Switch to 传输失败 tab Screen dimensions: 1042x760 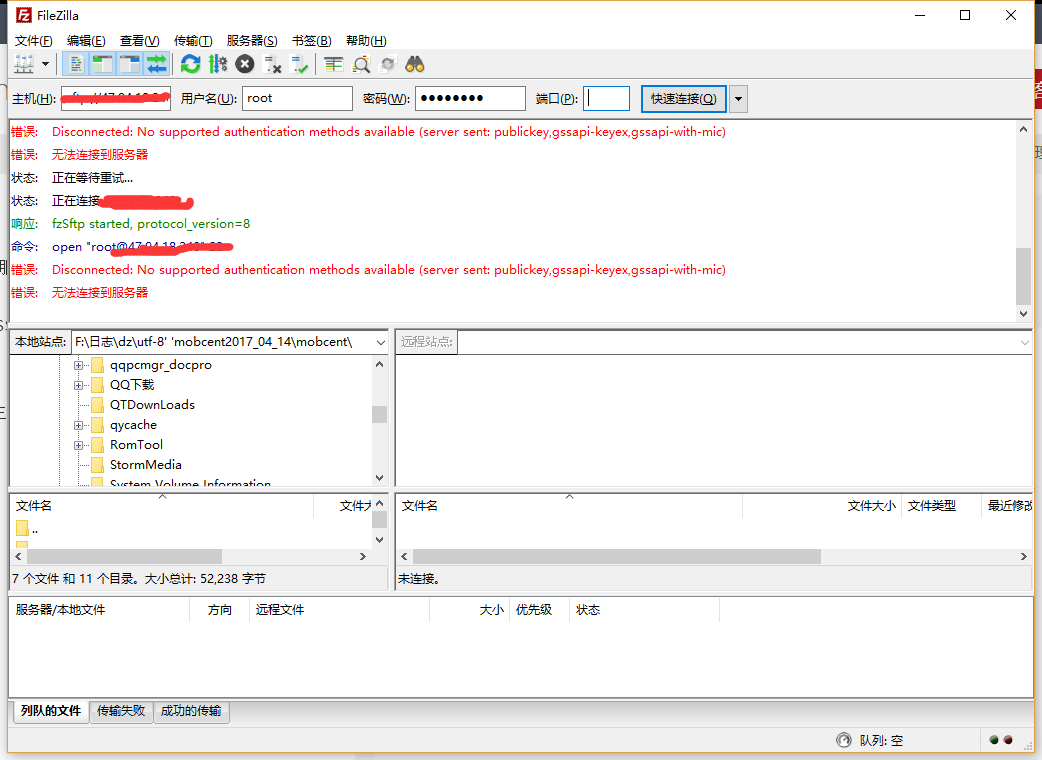pyautogui.click(x=121, y=711)
